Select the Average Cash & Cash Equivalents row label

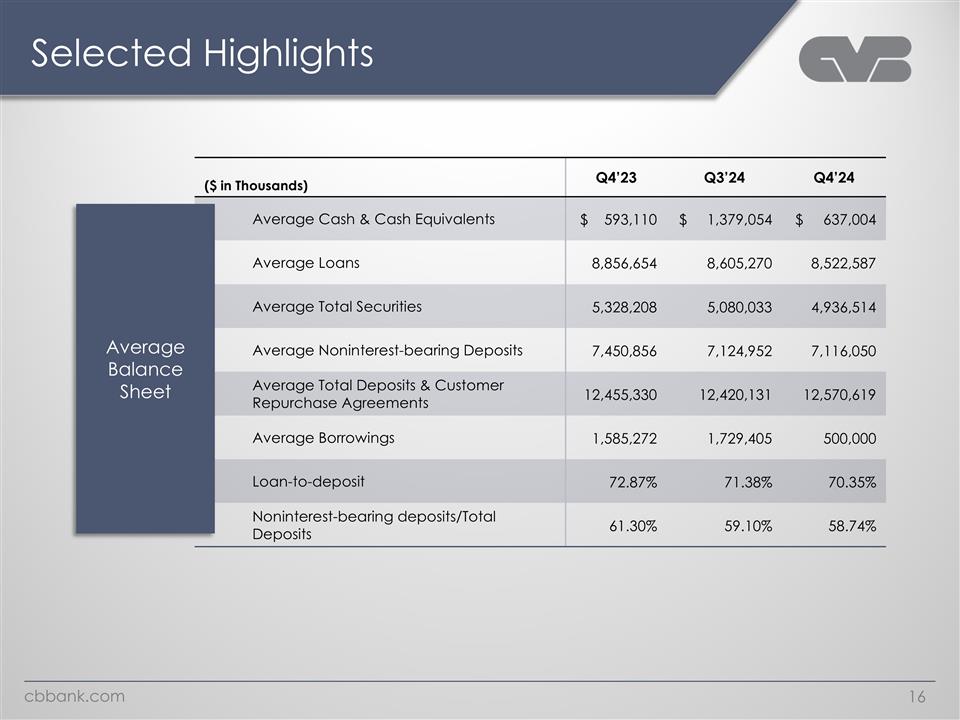373,220
